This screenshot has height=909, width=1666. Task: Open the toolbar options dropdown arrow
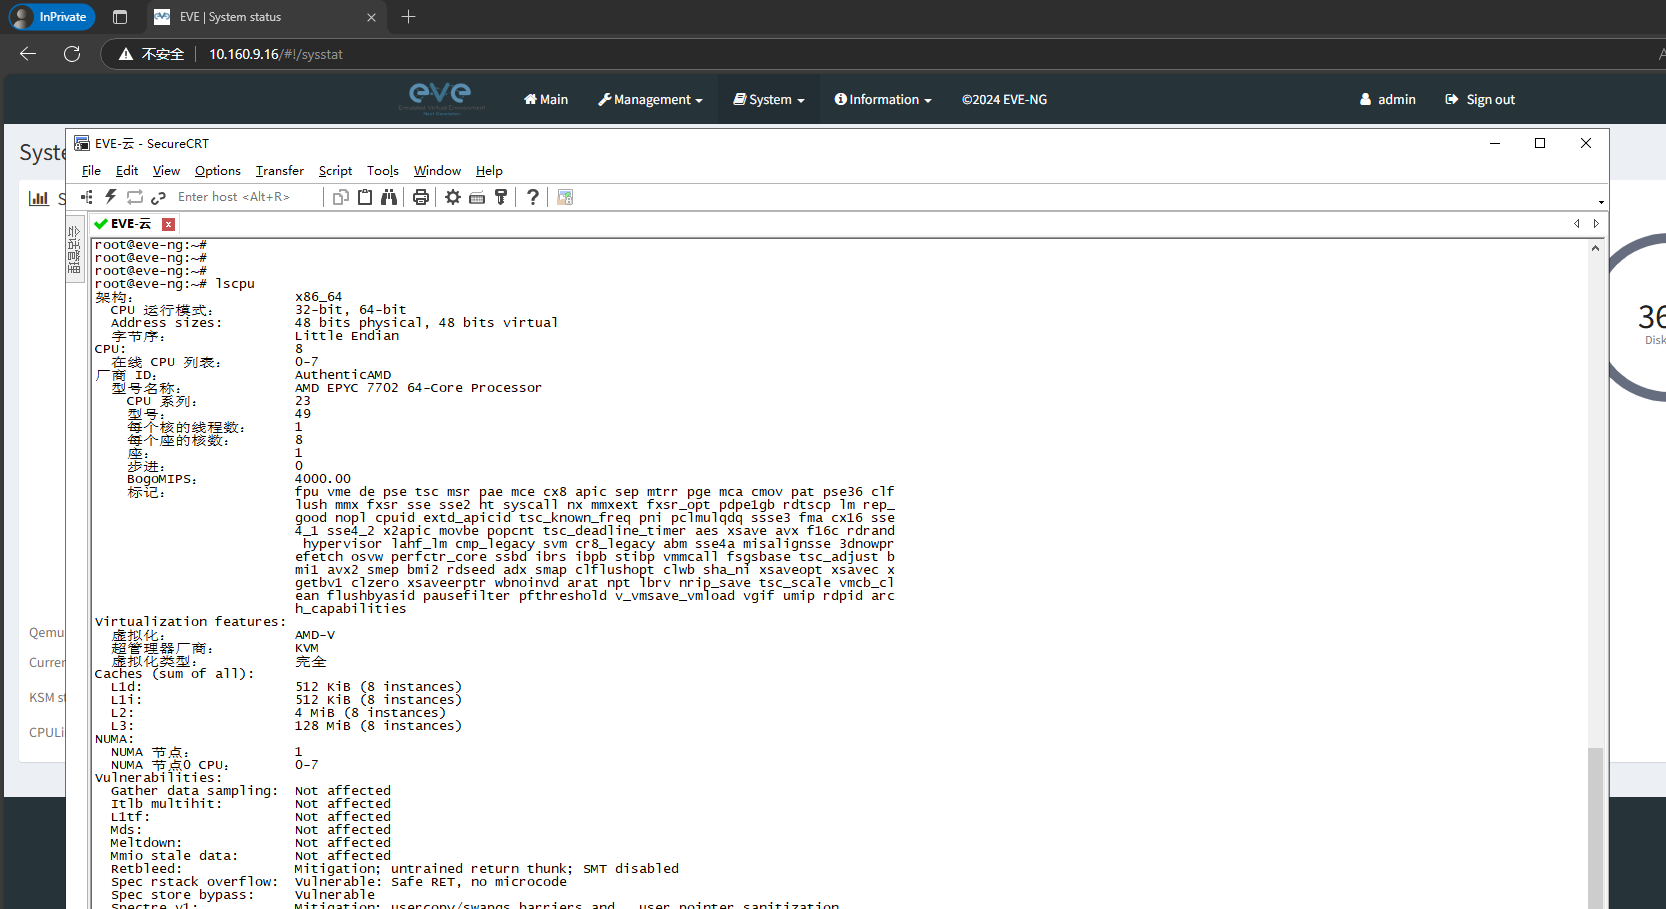pyautogui.click(x=1601, y=202)
